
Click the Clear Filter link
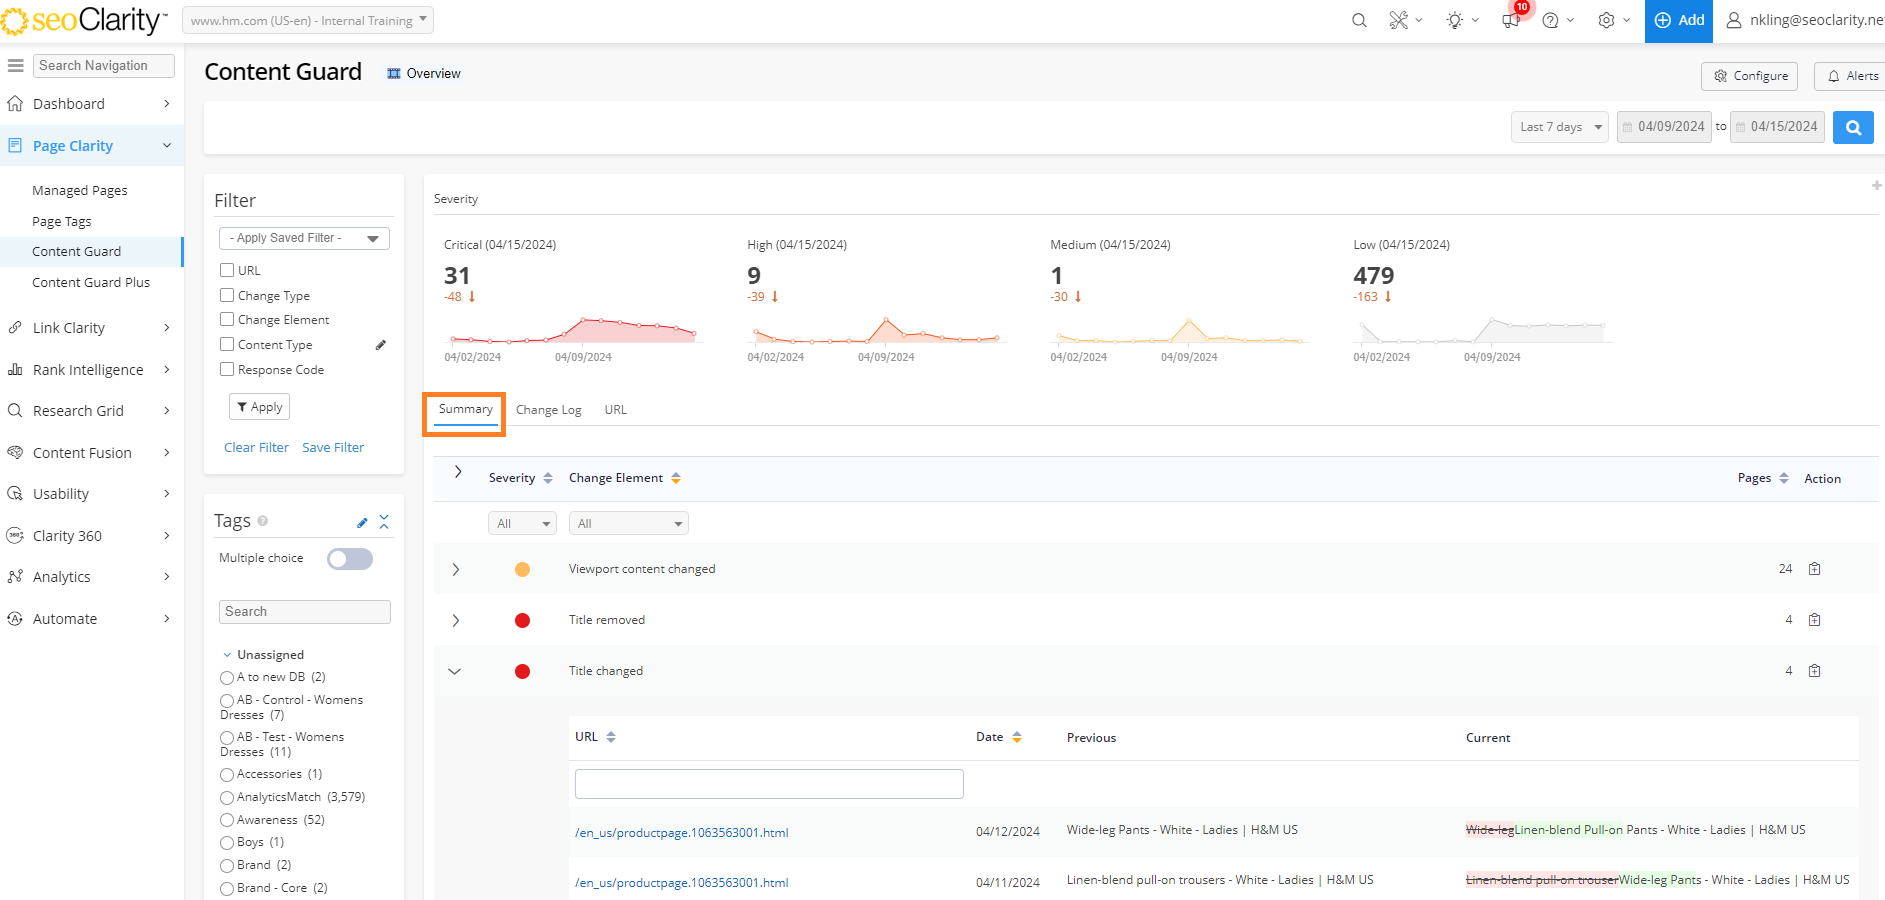256,448
